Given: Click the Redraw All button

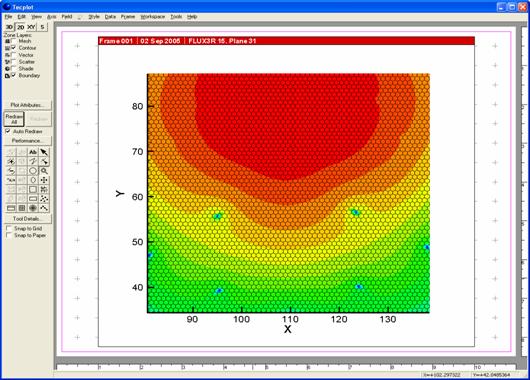Looking at the screenshot, I should [x=14, y=119].
